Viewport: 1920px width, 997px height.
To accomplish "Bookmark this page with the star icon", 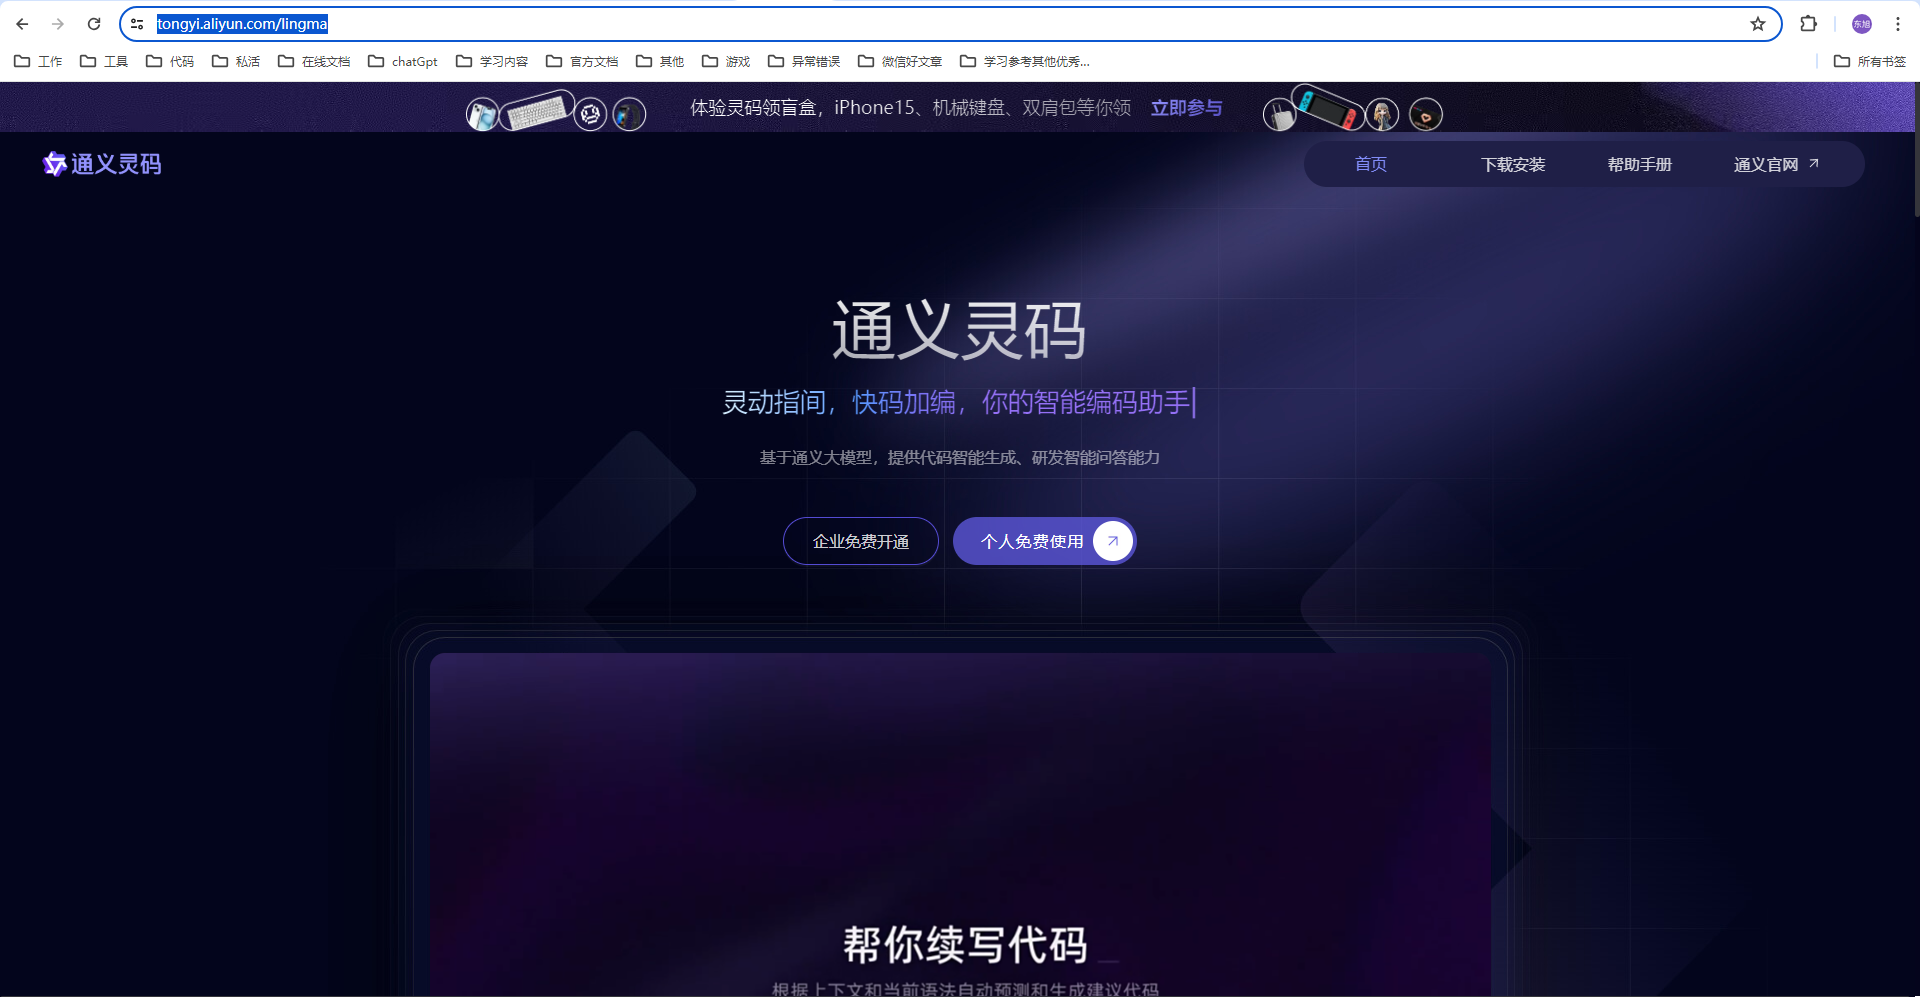I will click(1757, 24).
